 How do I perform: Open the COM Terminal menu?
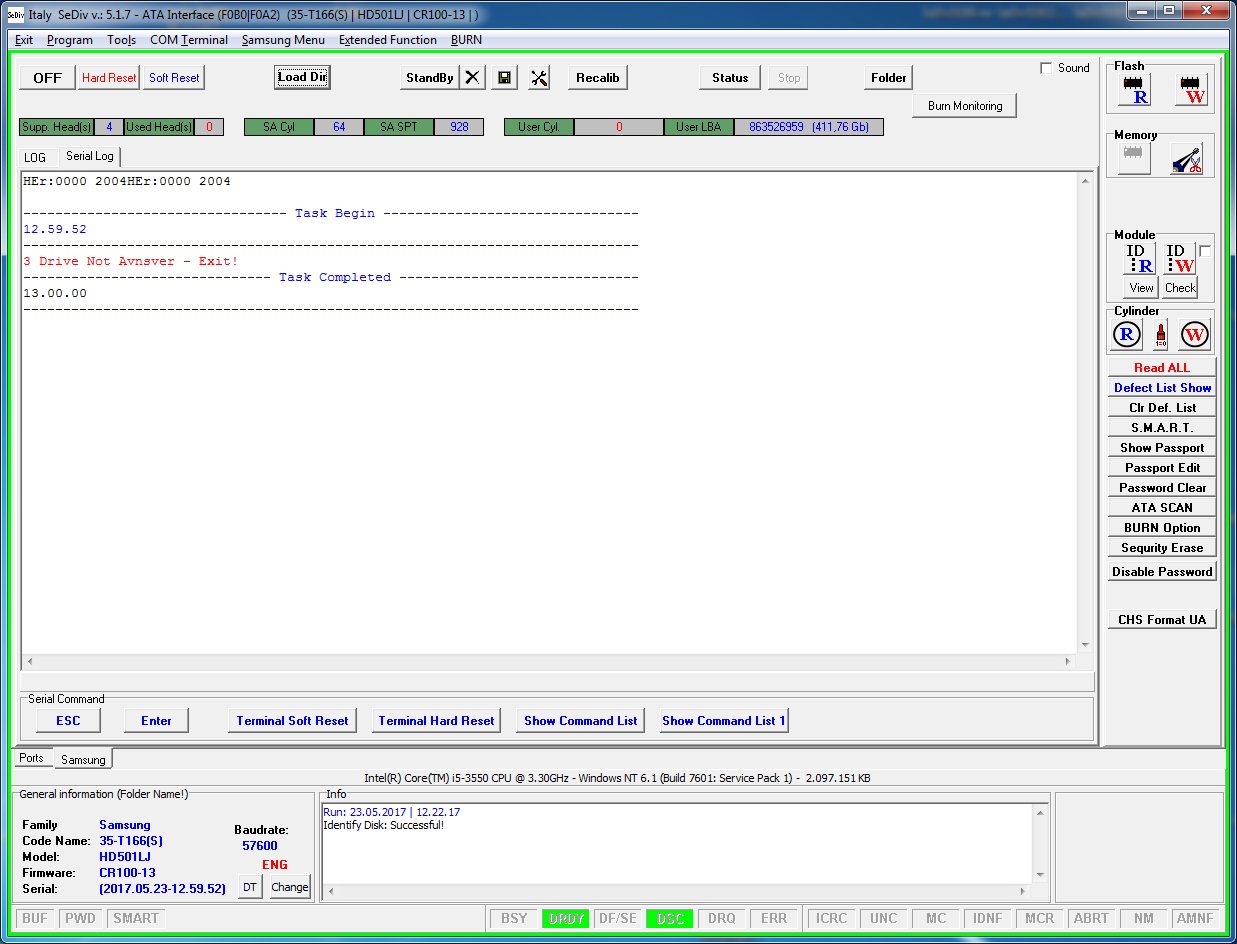189,40
